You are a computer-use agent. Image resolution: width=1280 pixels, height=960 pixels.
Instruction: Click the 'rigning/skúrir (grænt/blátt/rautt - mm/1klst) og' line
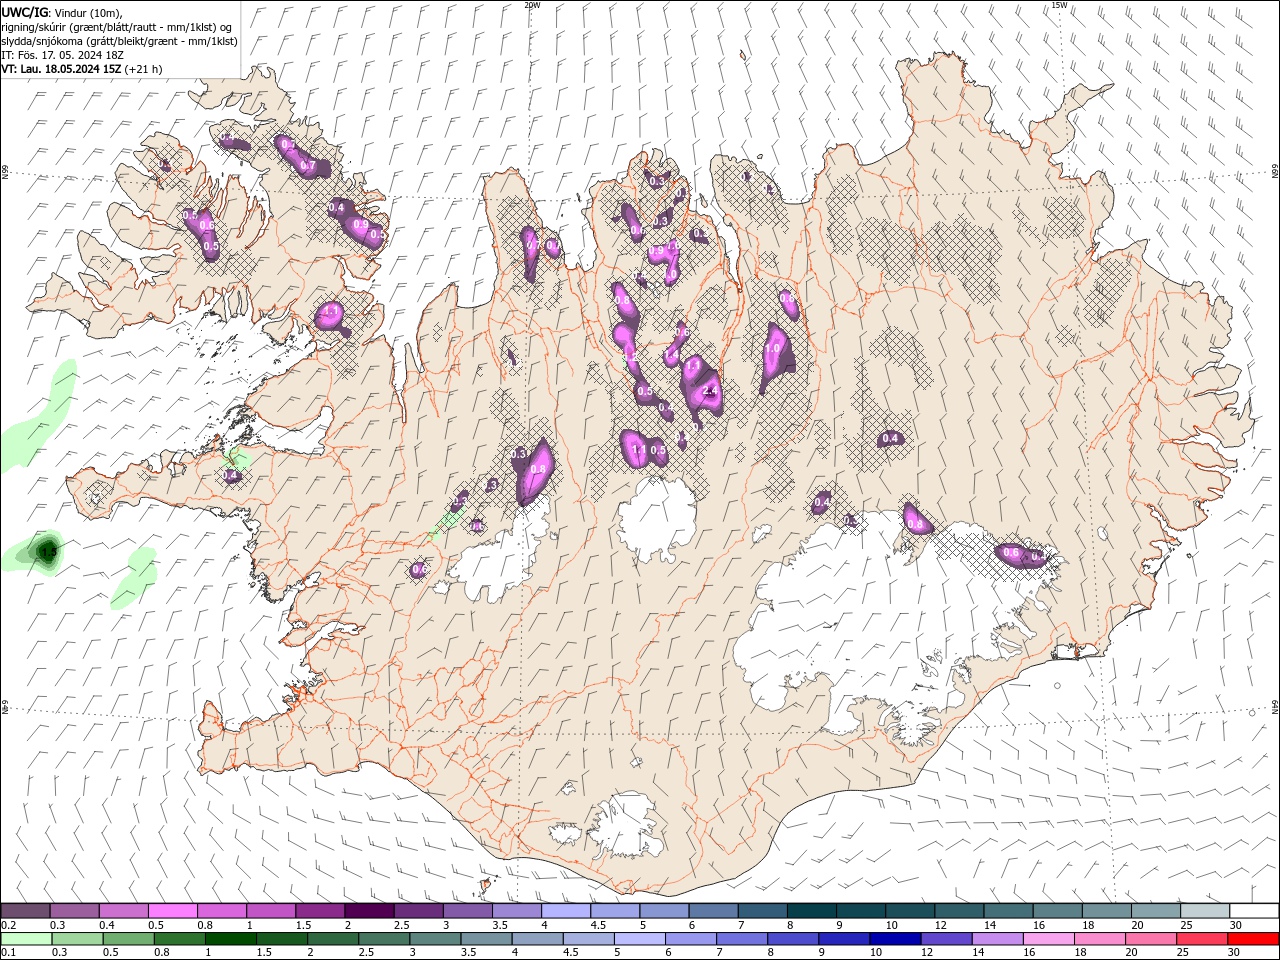click(118, 26)
